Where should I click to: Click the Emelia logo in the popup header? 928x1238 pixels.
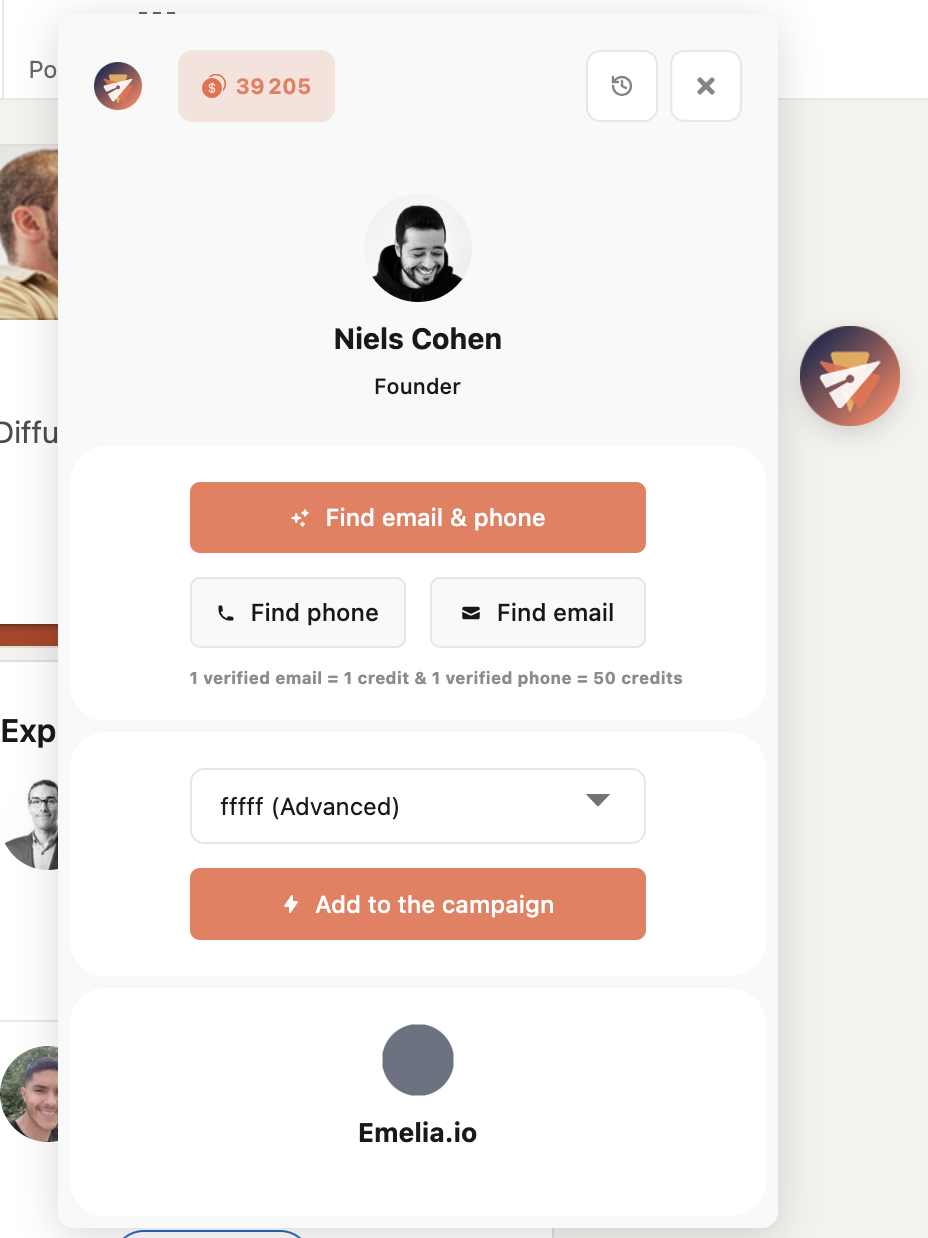coord(118,86)
